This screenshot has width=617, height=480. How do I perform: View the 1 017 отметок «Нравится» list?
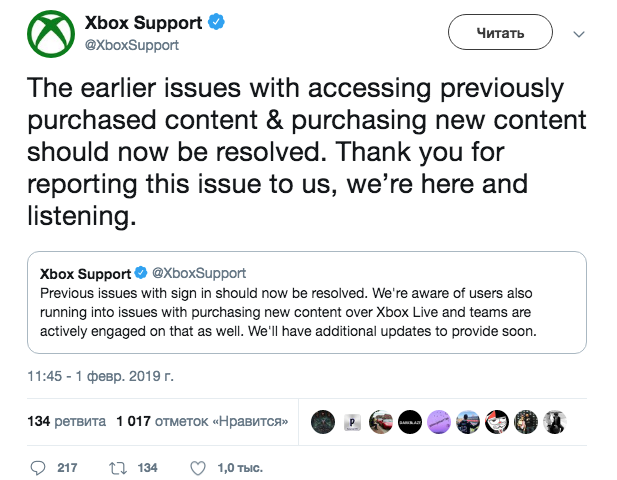203,421
